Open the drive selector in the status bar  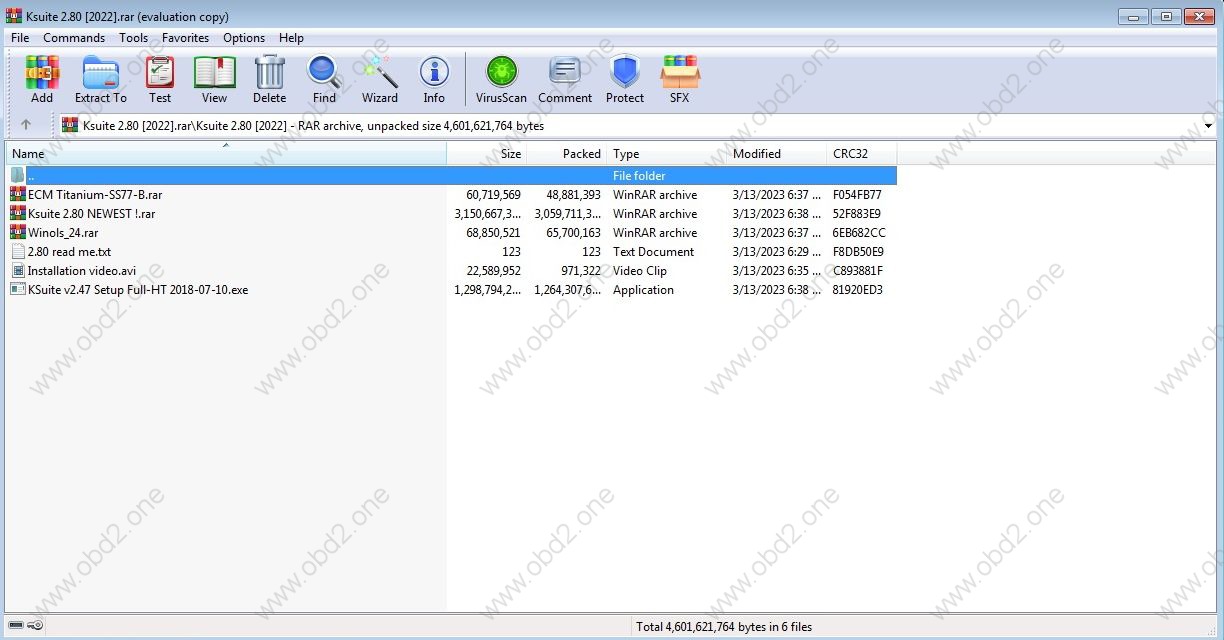16,625
